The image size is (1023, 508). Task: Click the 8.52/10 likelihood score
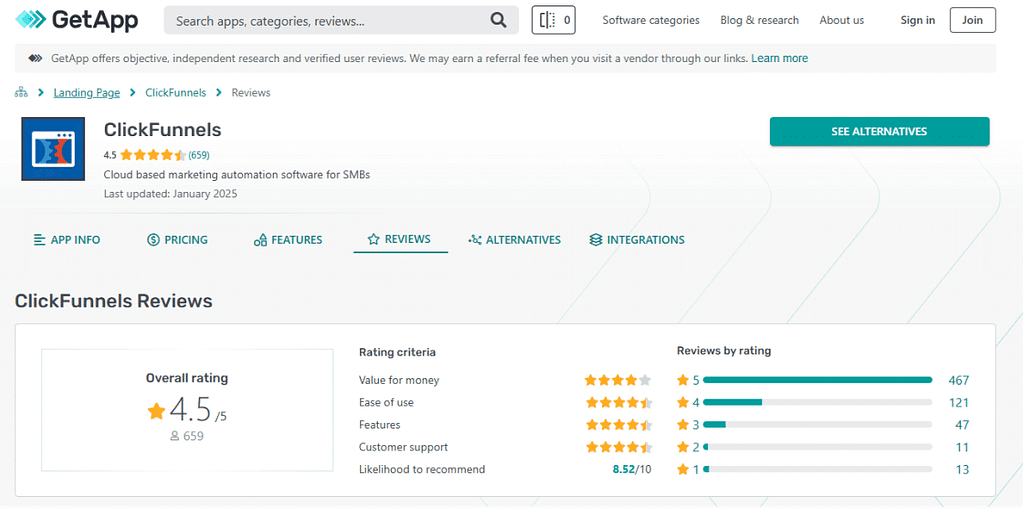tap(632, 470)
